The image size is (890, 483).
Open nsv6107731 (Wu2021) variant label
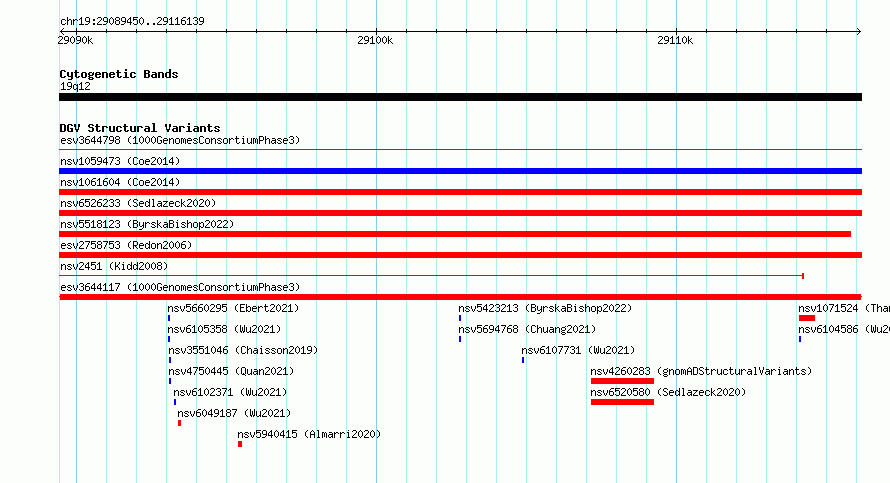click(578, 350)
